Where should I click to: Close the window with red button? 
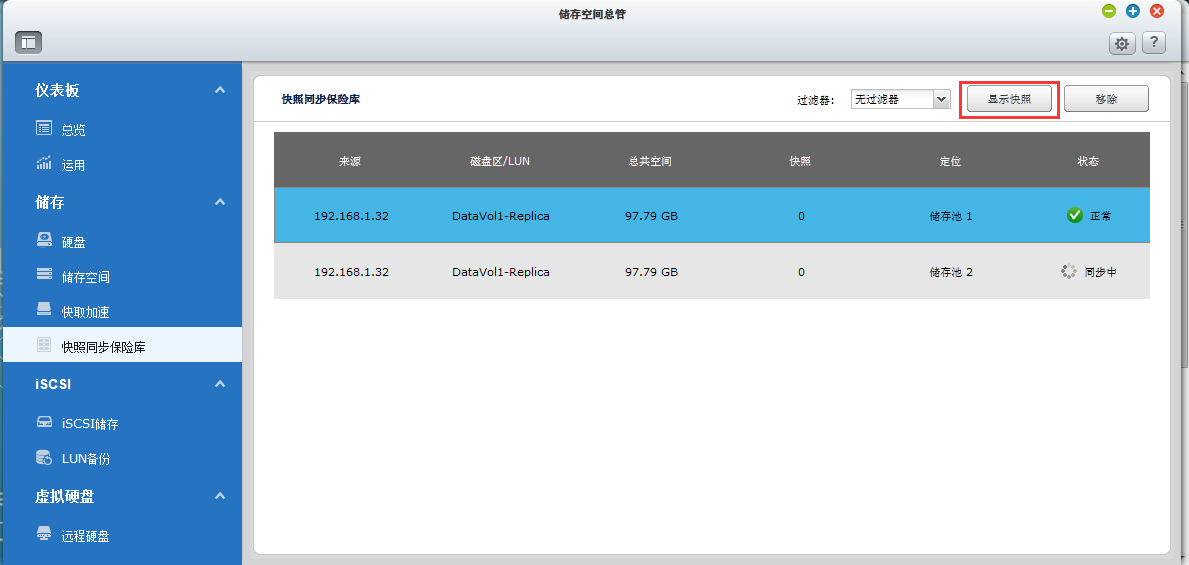(1156, 11)
